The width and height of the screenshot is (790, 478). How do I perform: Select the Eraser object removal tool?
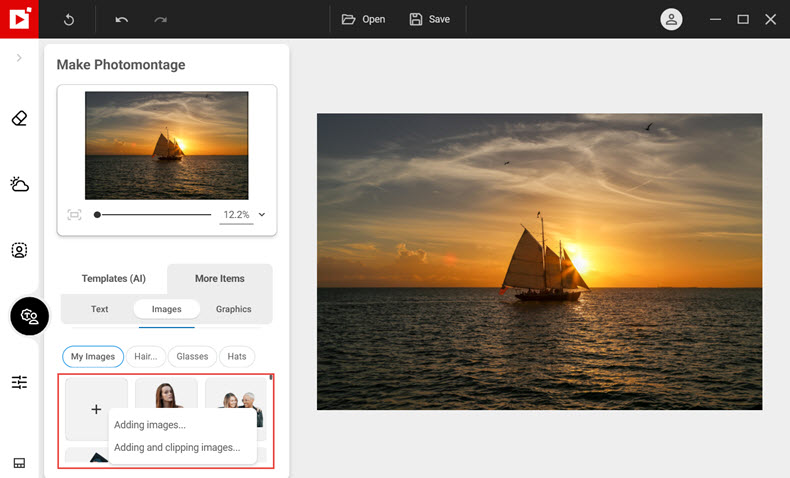coord(19,118)
